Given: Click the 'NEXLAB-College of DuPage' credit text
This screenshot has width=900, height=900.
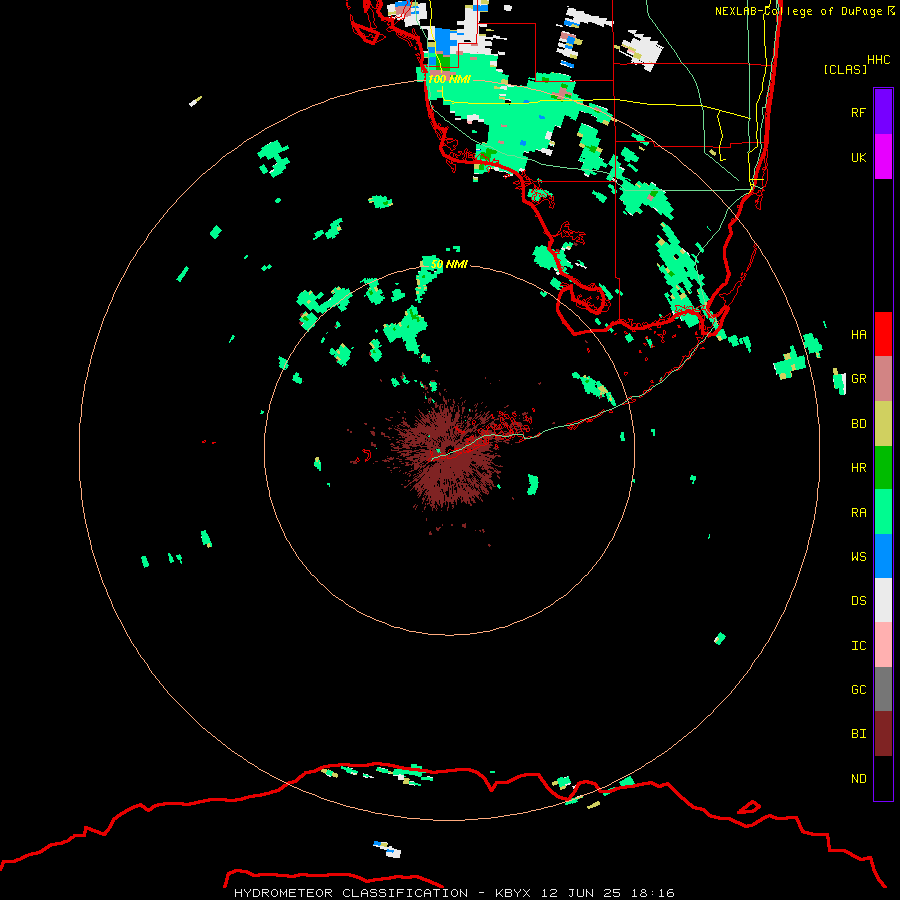Looking at the screenshot, I should tap(798, 11).
